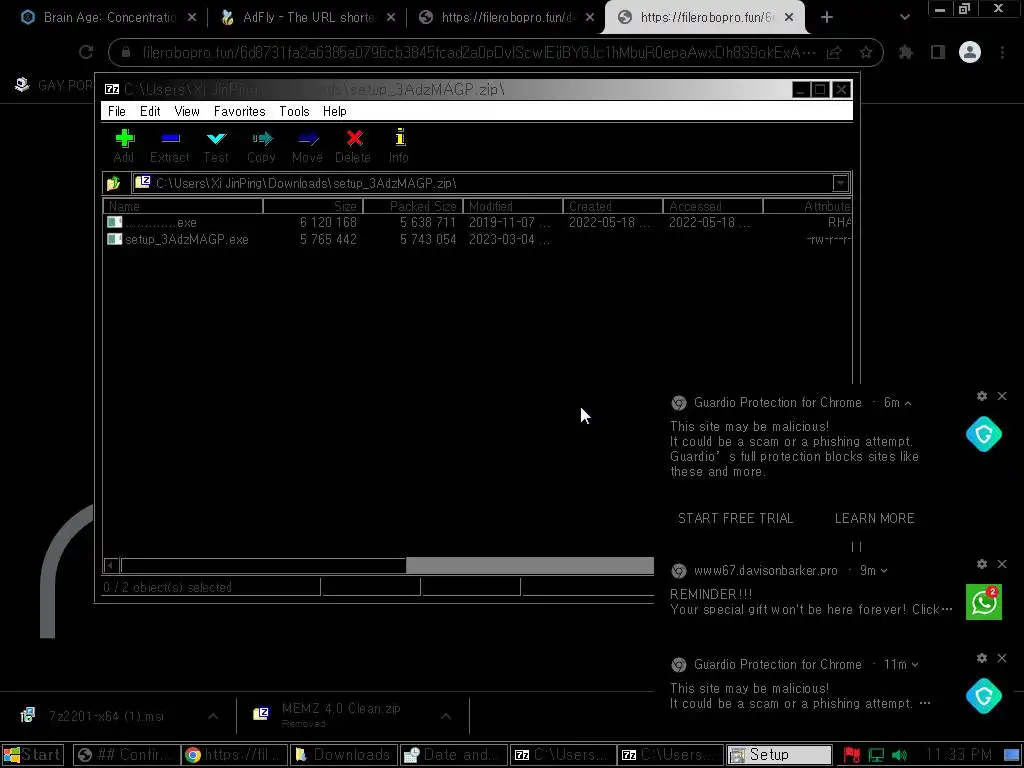Screen dimensions: 1024x768
Task: Open the Edit menu in 7-Zip
Action: point(150,112)
